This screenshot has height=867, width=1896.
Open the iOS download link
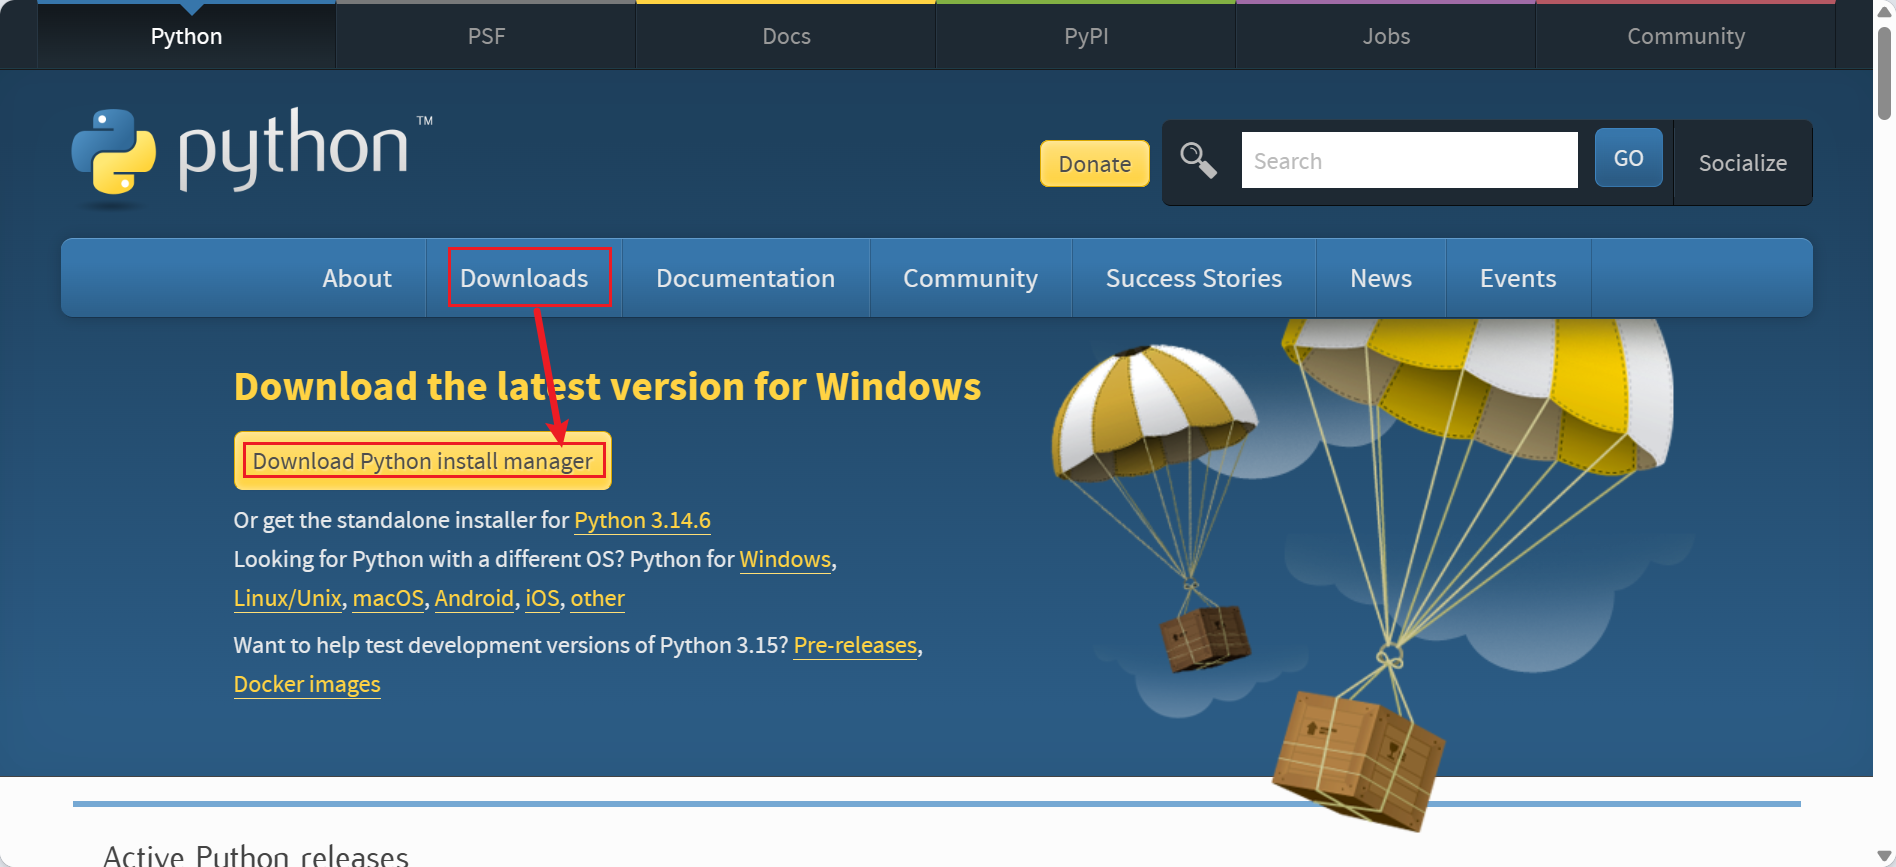click(542, 598)
